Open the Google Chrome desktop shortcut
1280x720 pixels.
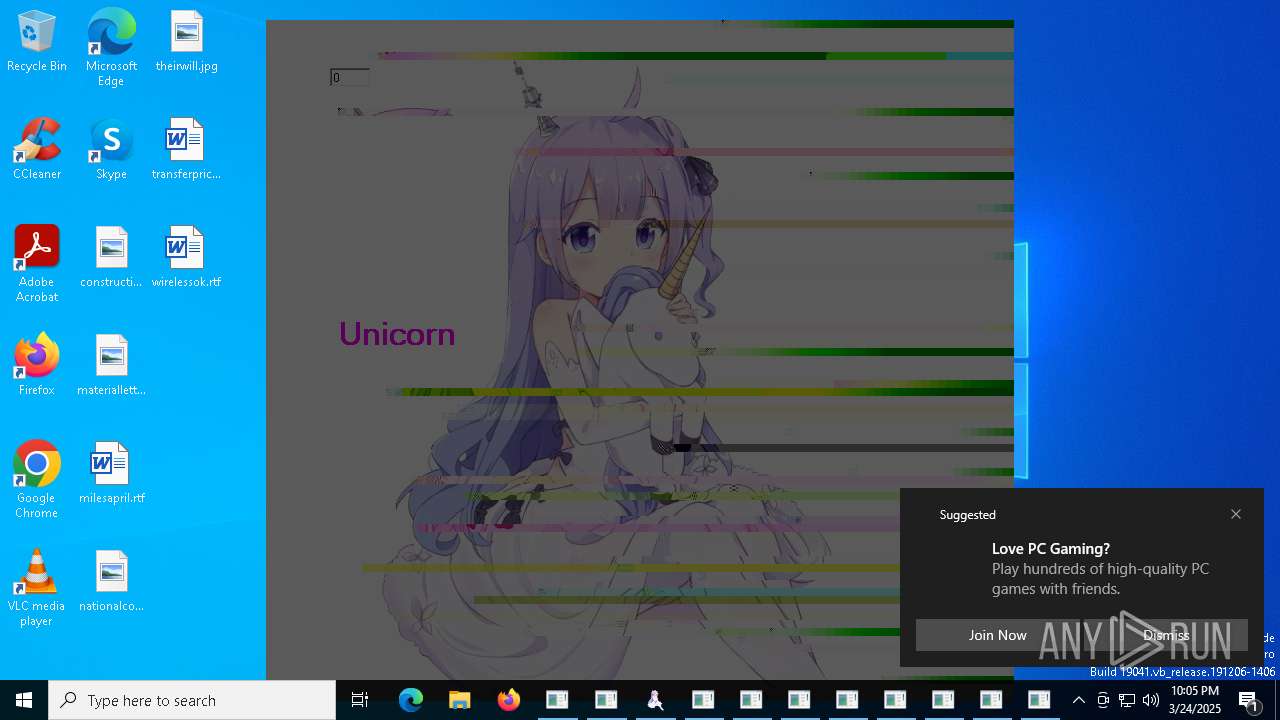37,480
